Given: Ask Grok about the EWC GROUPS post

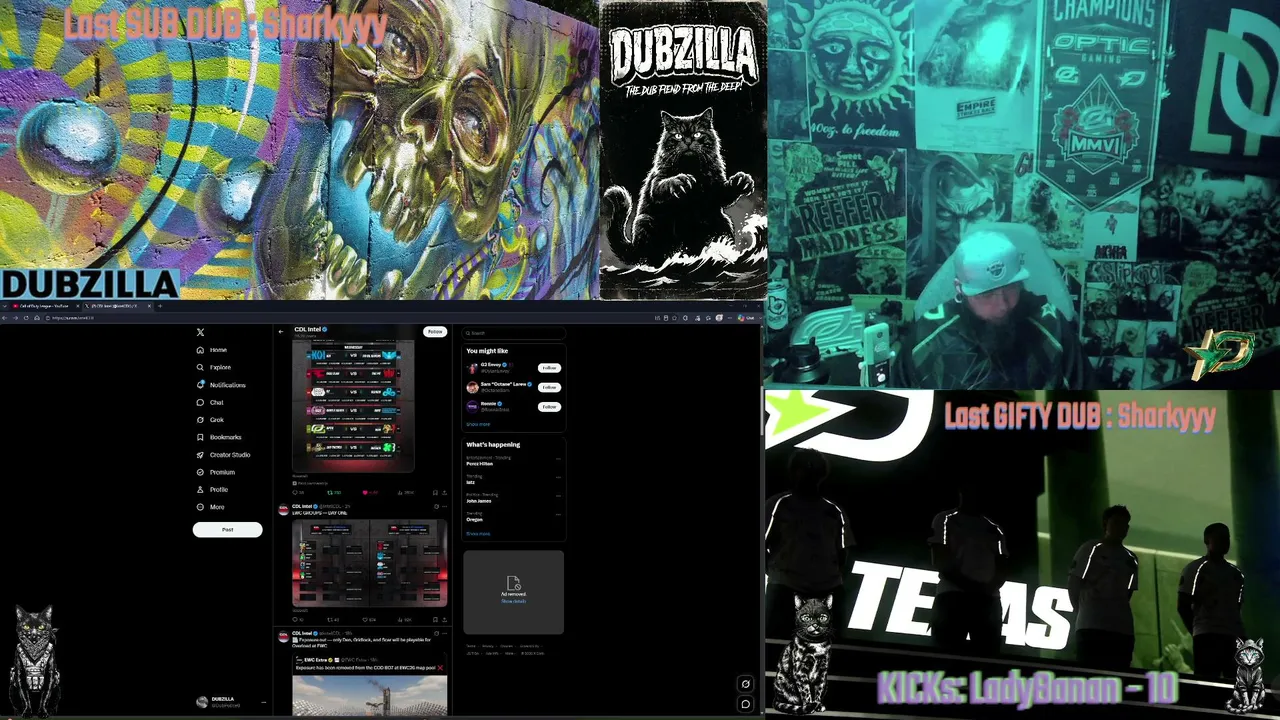Looking at the screenshot, I should coord(435,507).
